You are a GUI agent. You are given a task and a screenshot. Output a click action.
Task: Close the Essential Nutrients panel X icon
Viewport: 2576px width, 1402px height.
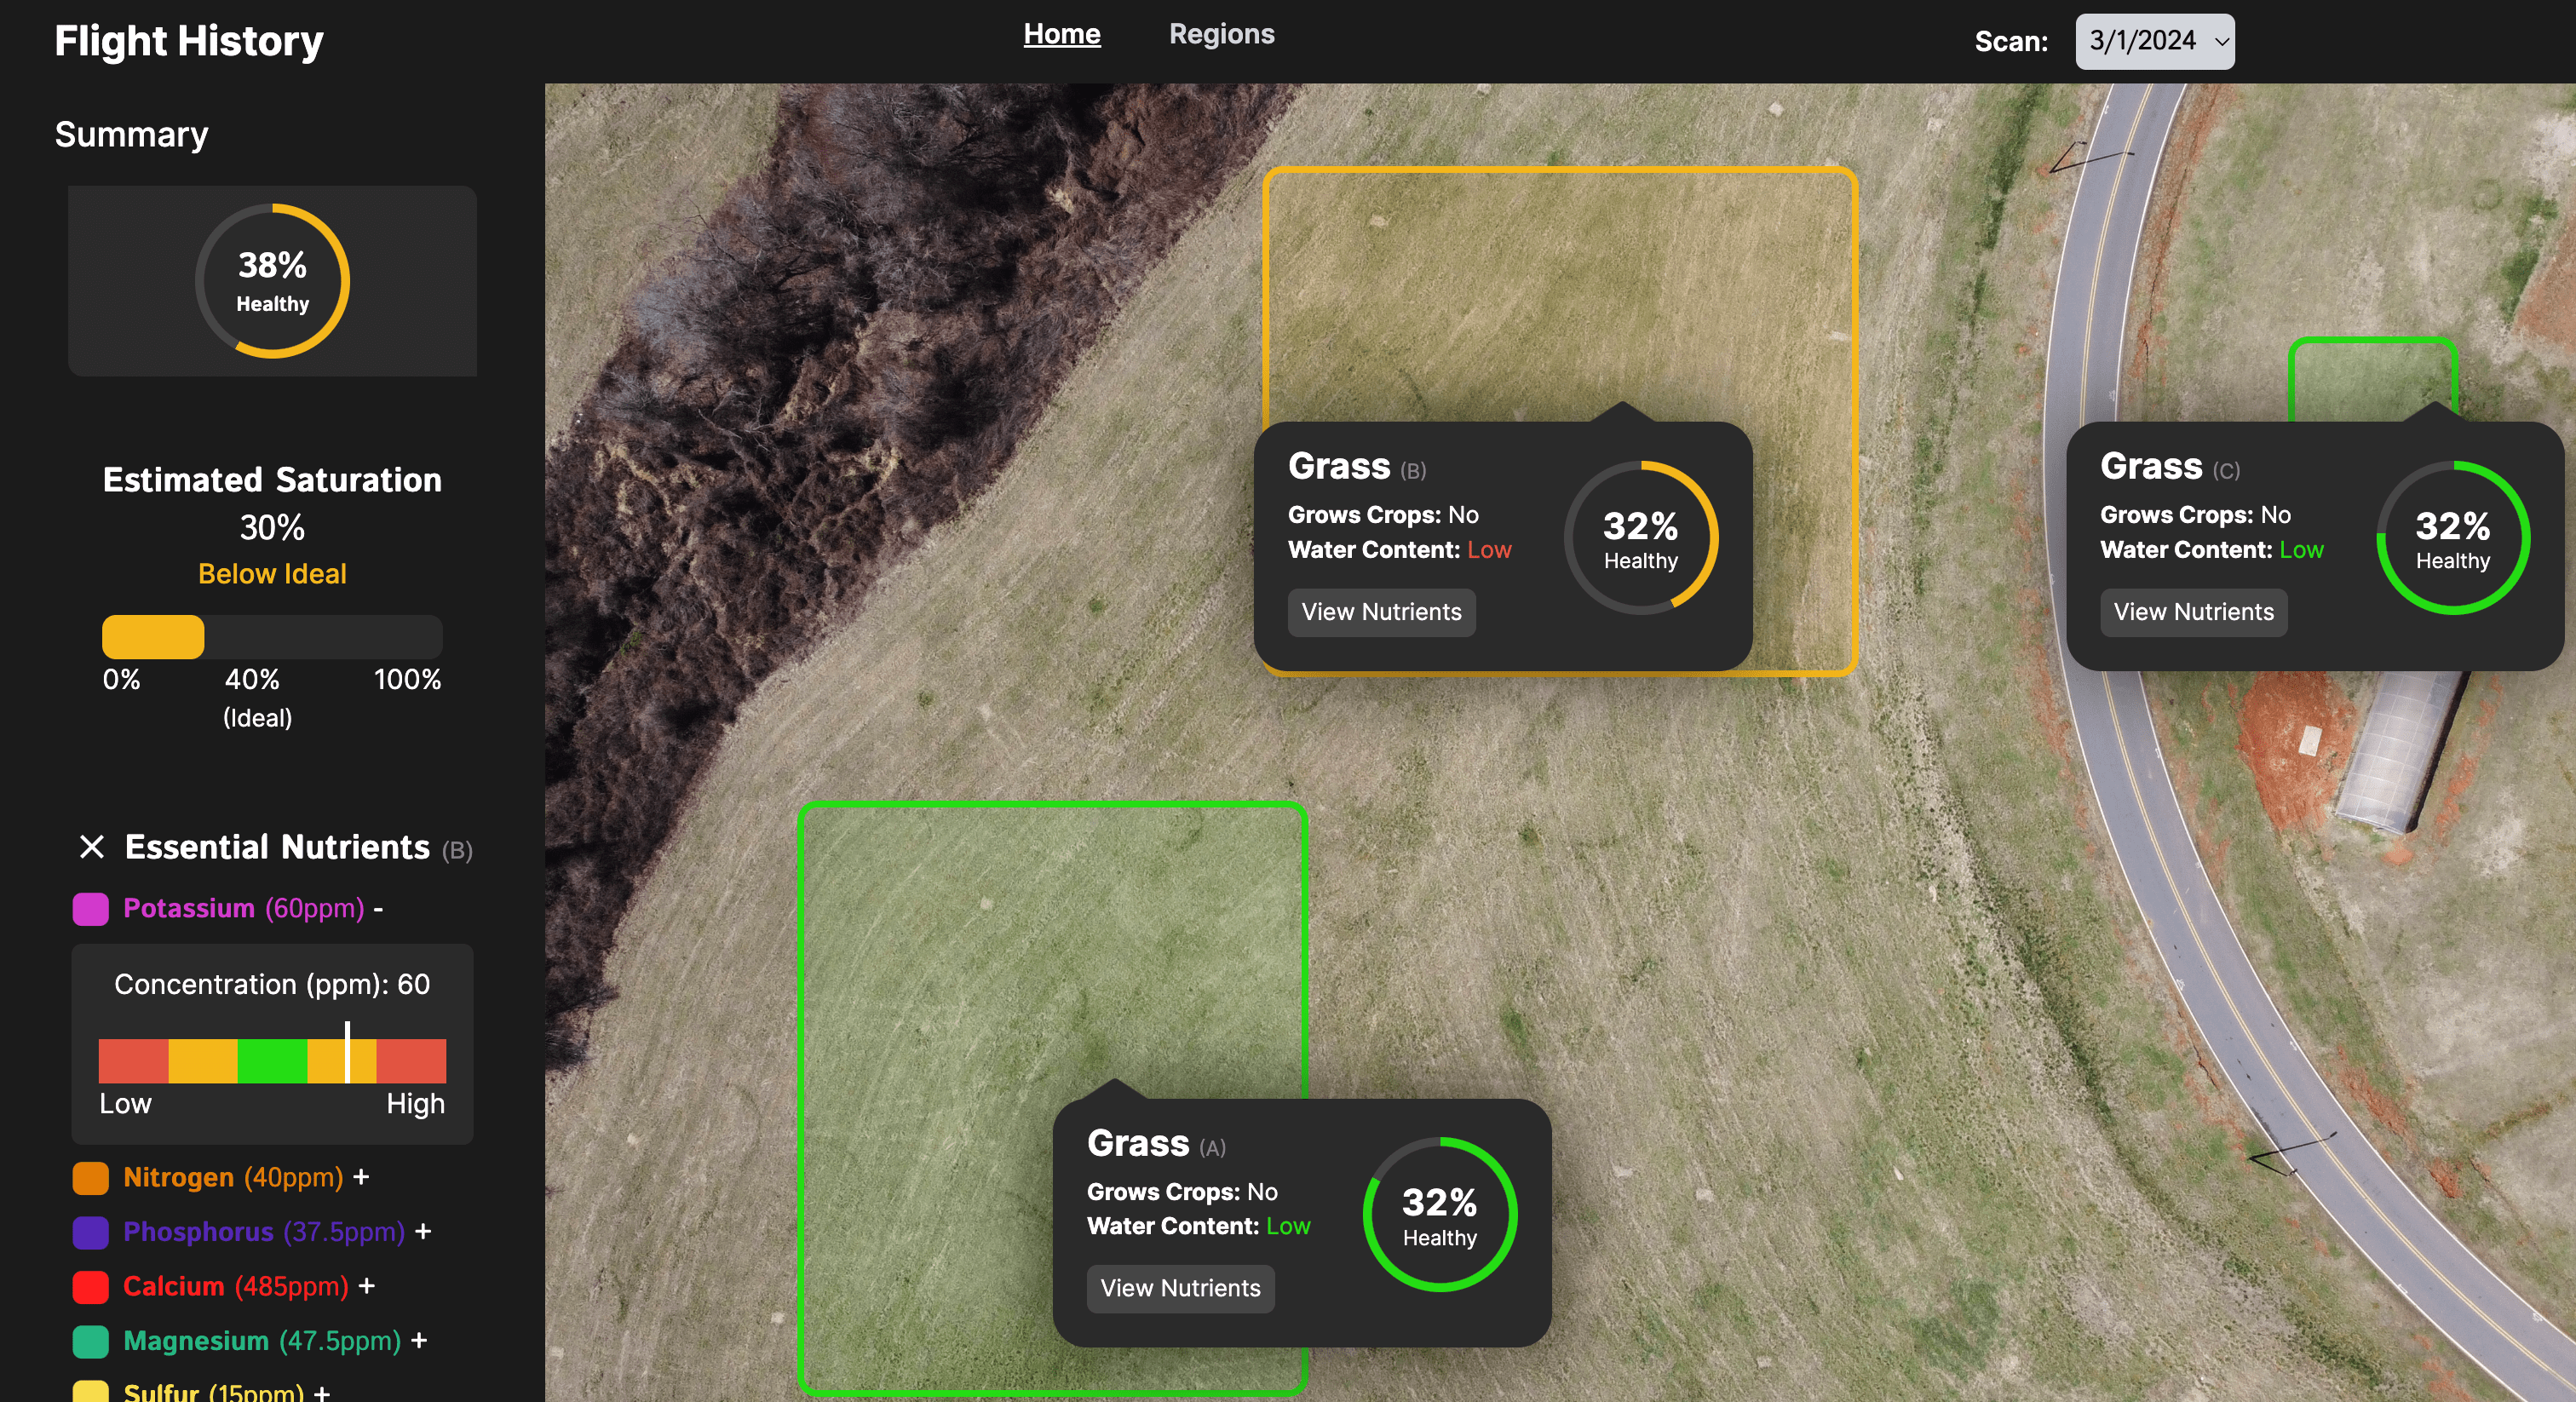click(91, 847)
